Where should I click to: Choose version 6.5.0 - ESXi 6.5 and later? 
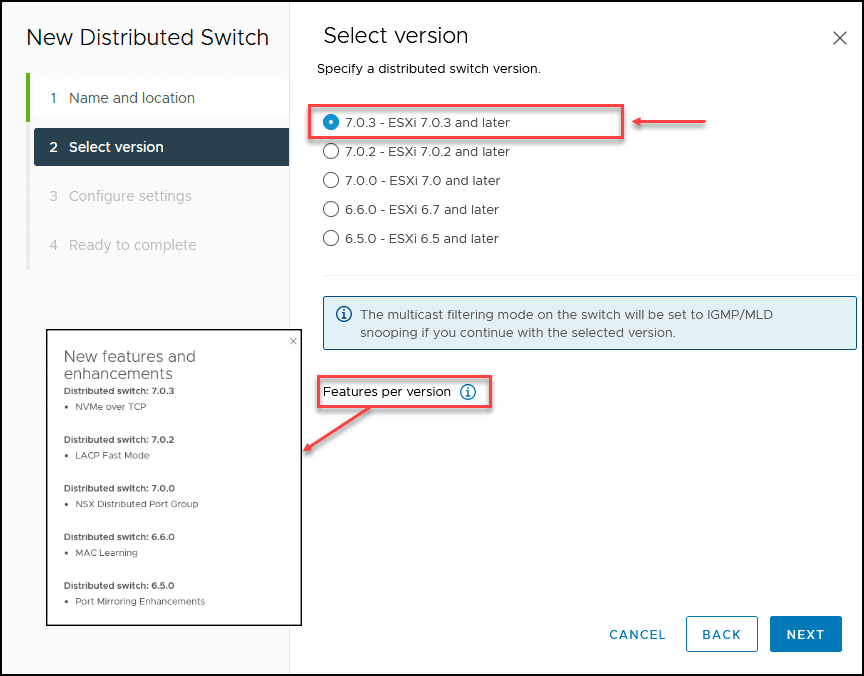(331, 238)
